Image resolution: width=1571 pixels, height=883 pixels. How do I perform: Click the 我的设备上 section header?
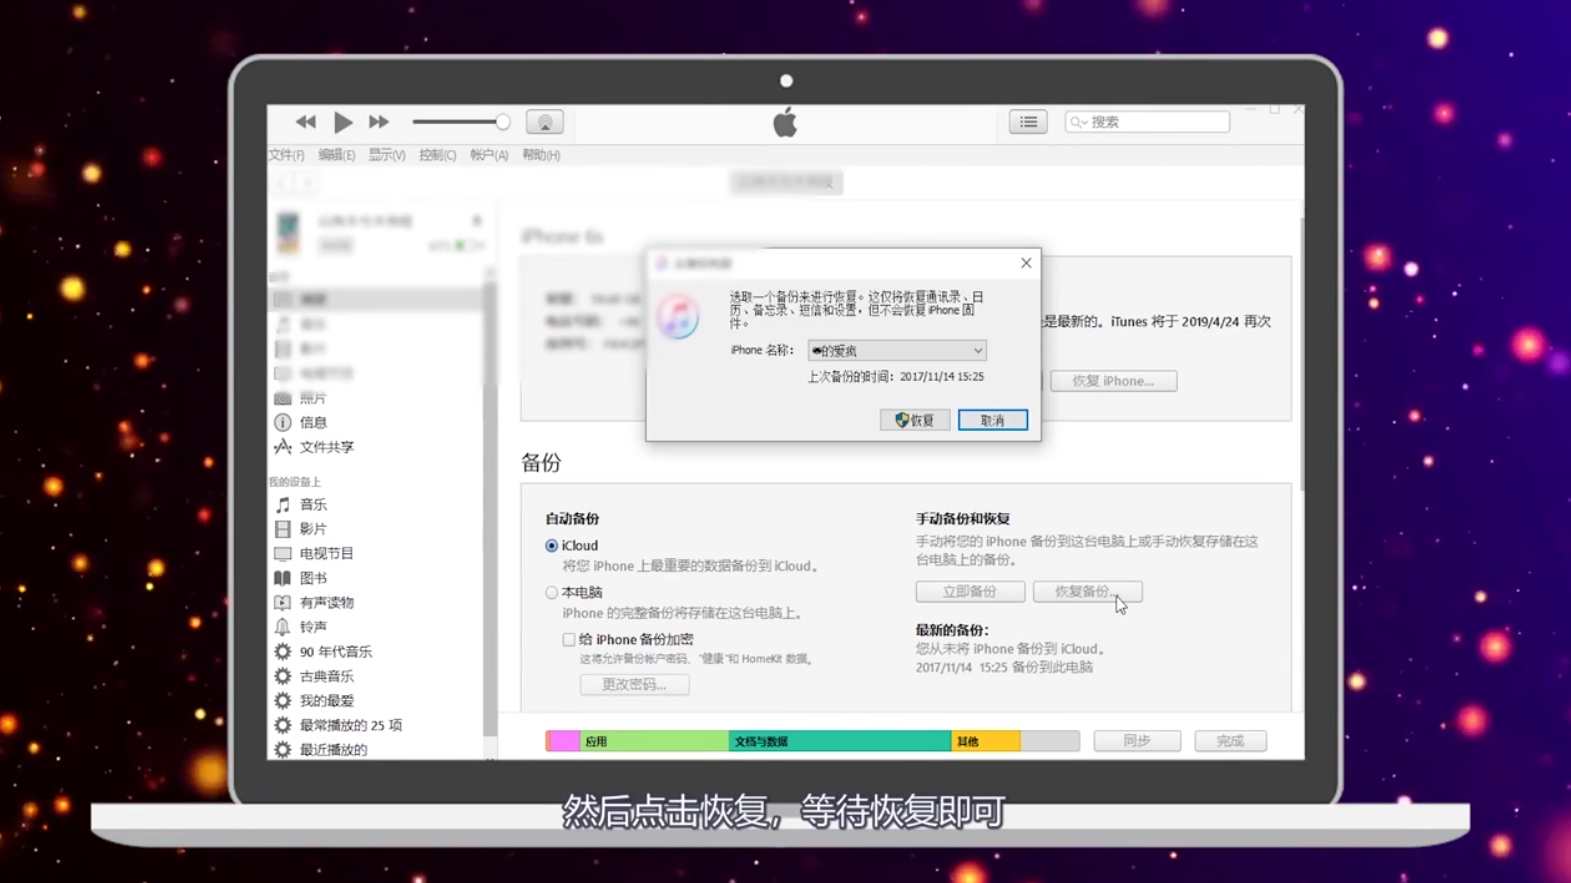pyautogui.click(x=294, y=482)
